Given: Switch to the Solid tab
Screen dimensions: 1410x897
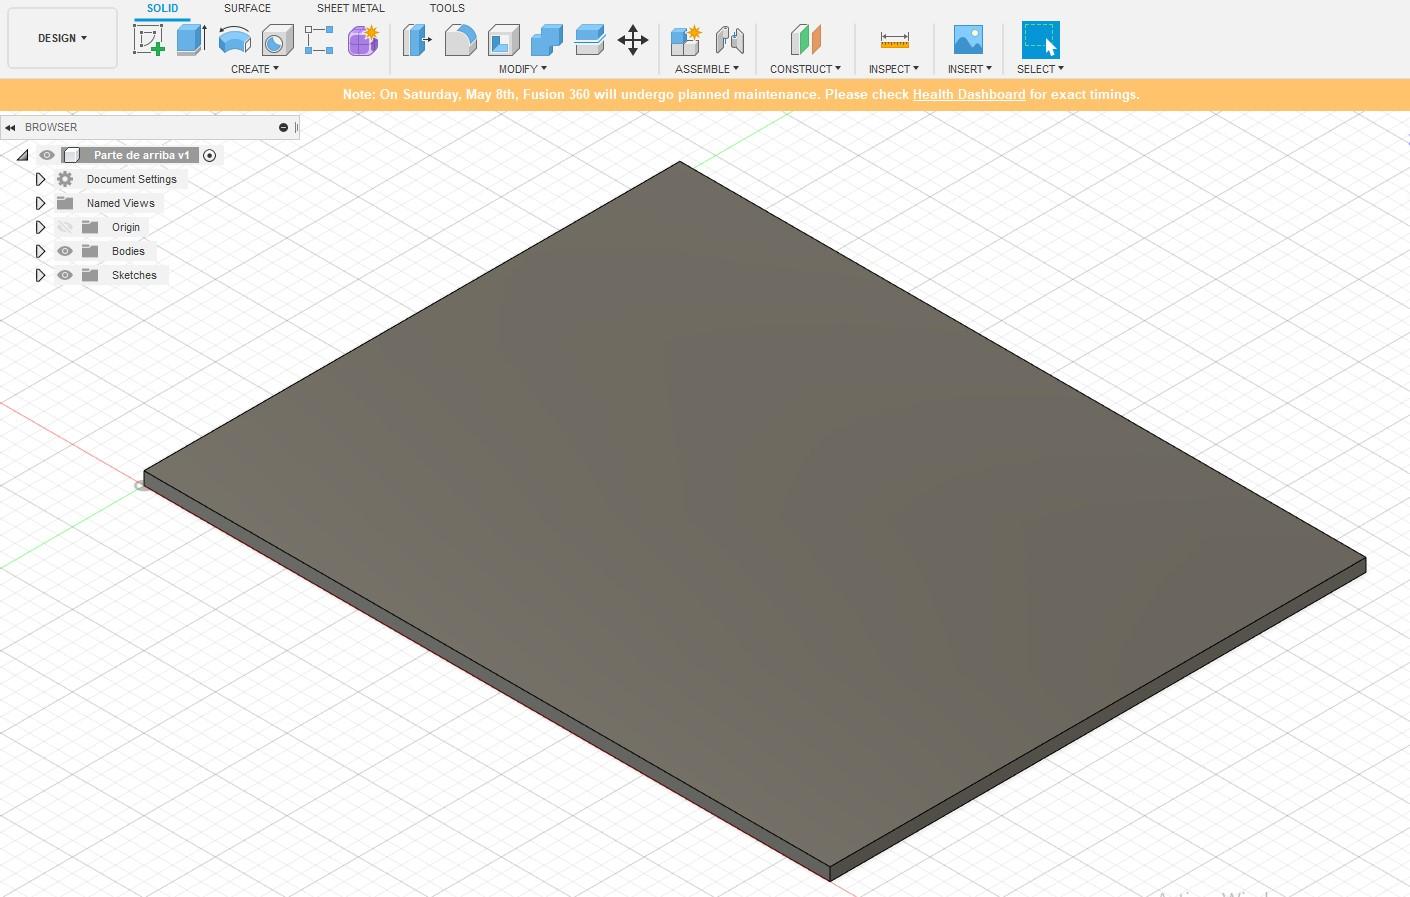Looking at the screenshot, I should [163, 8].
